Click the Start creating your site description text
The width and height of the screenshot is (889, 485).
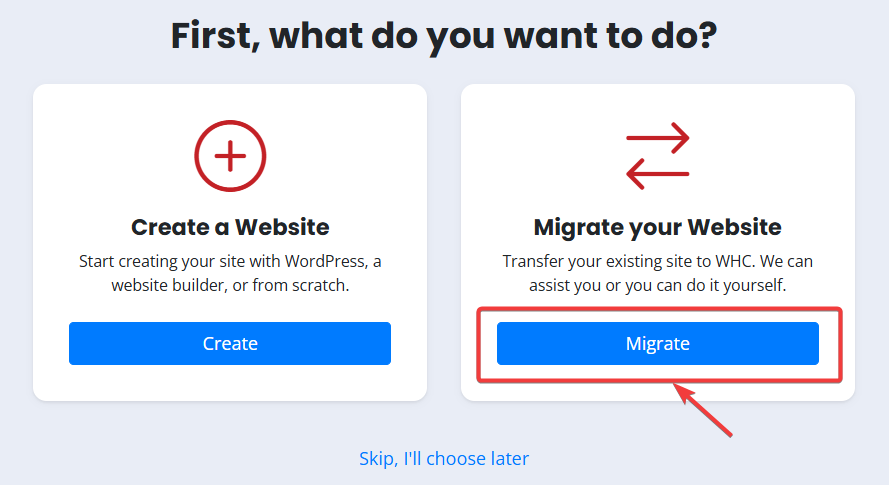click(230, 273)
